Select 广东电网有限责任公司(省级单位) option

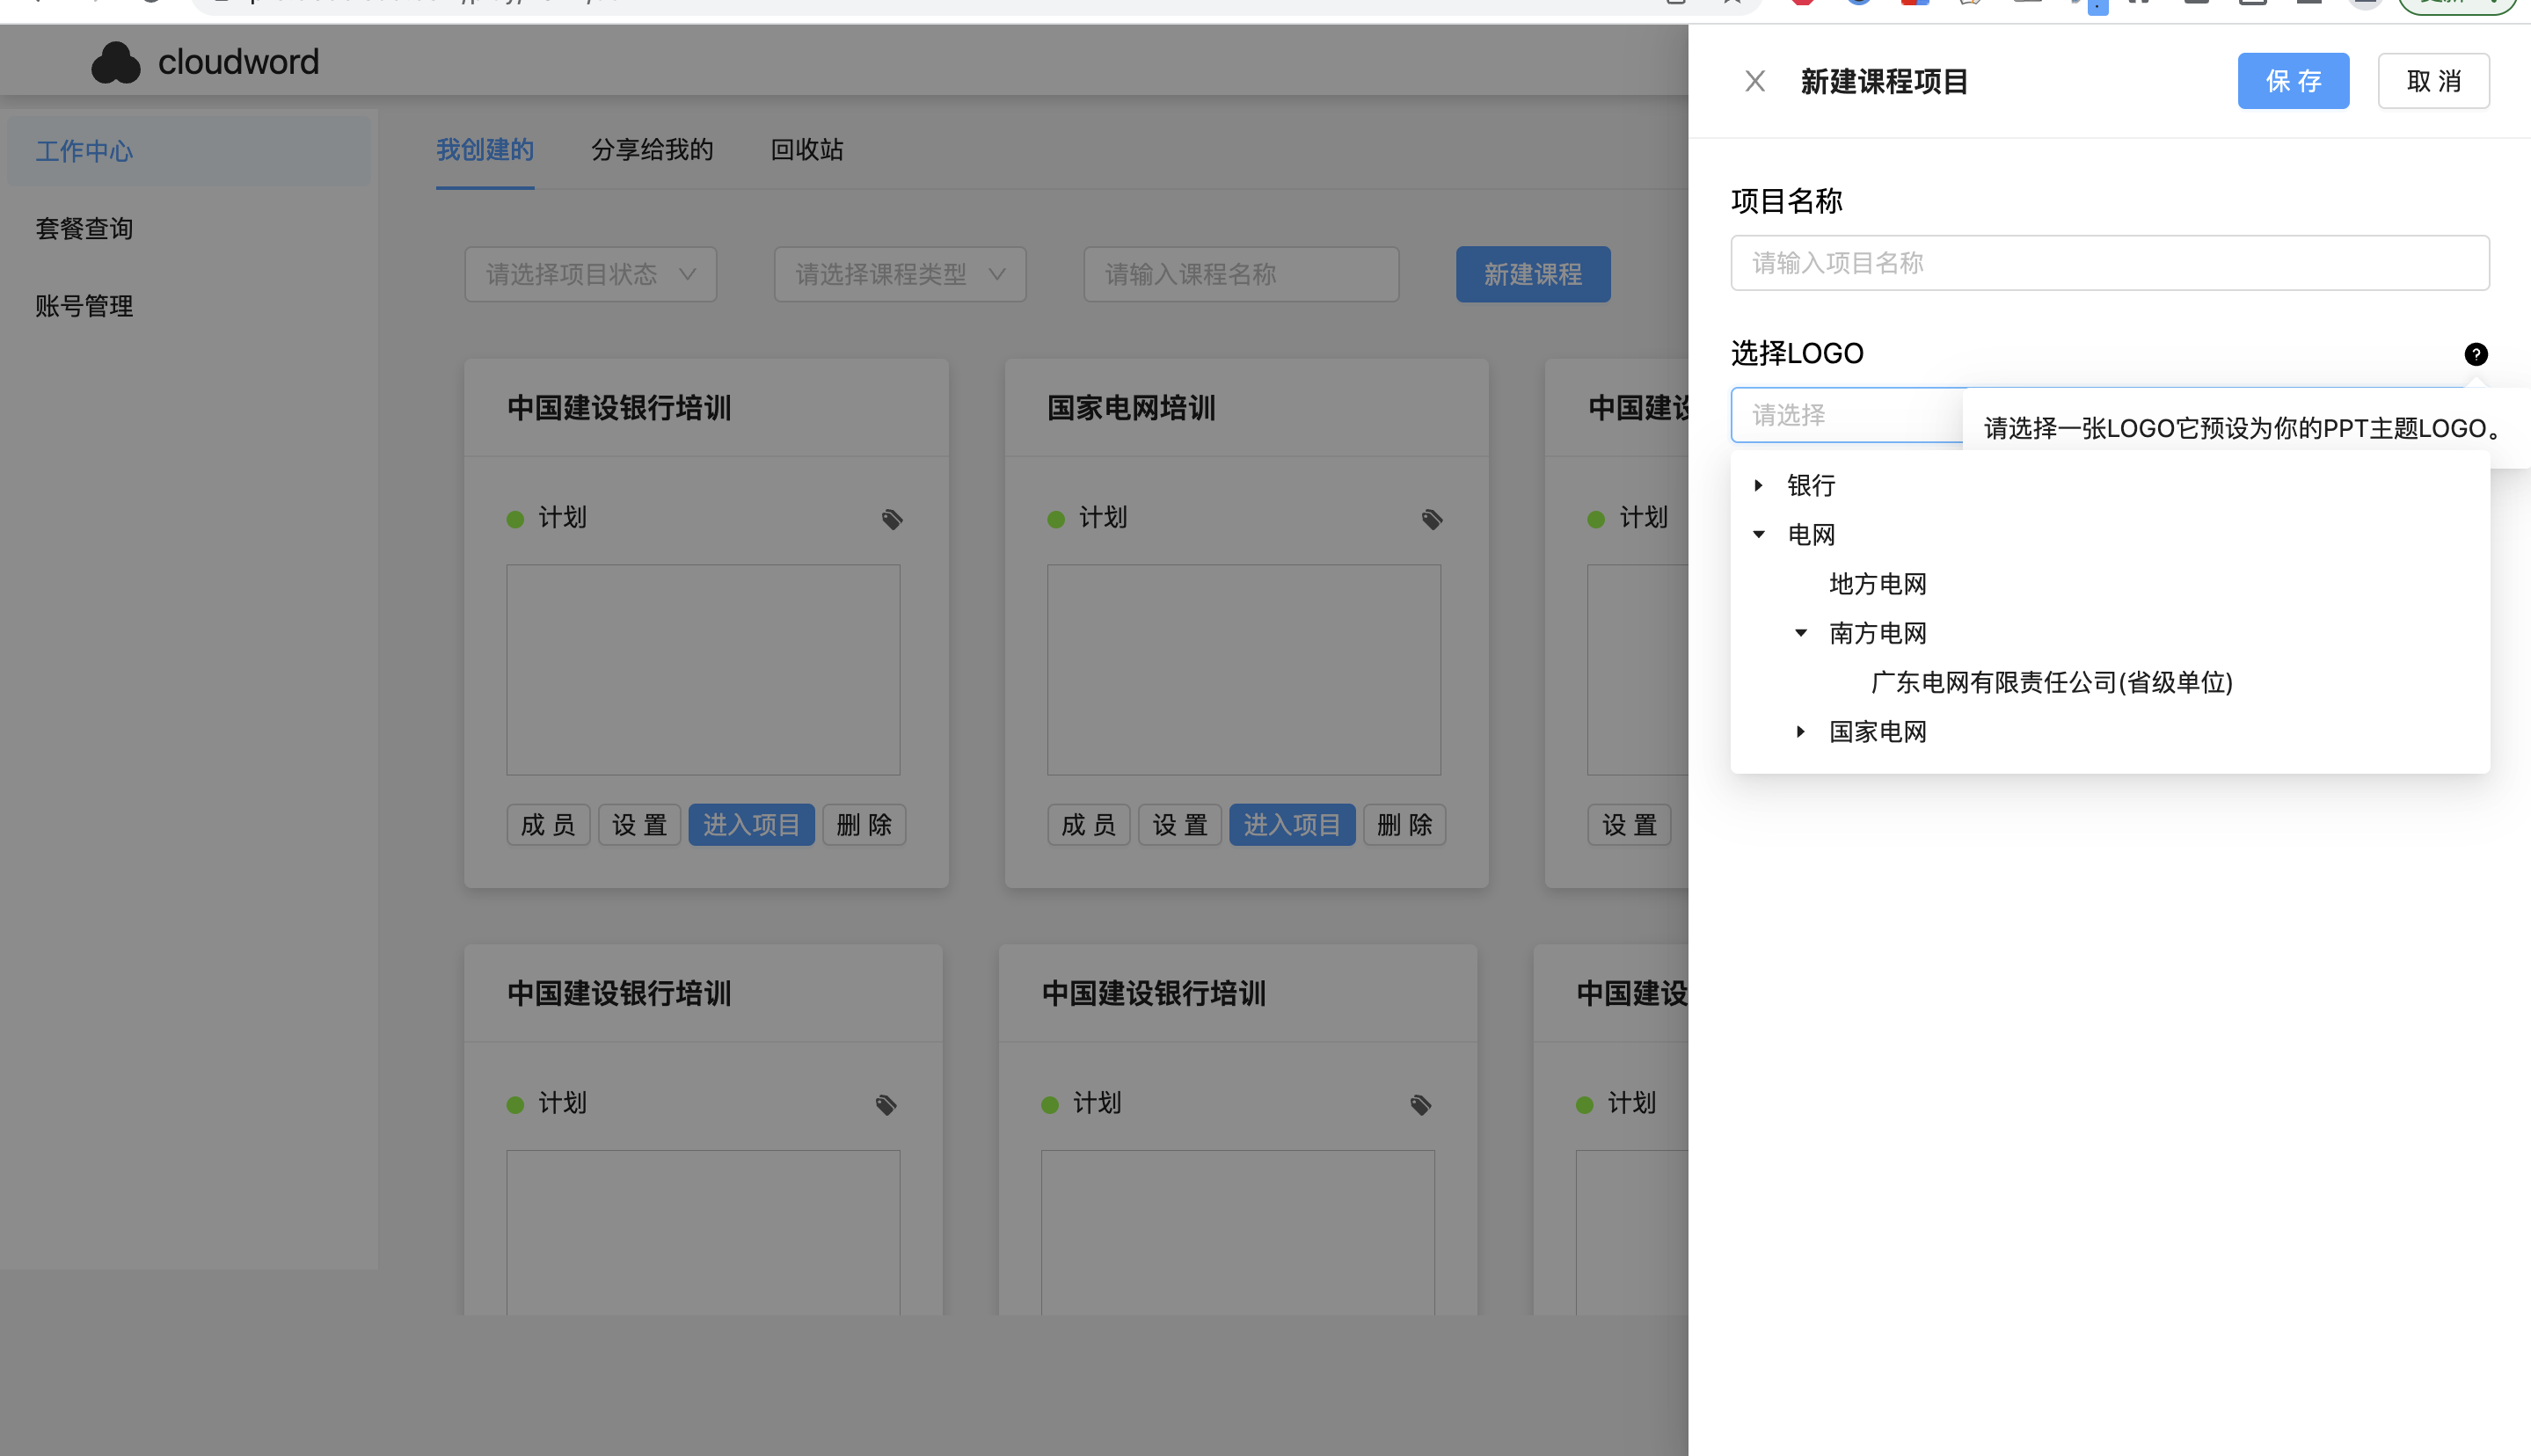tap(2050, 682)
